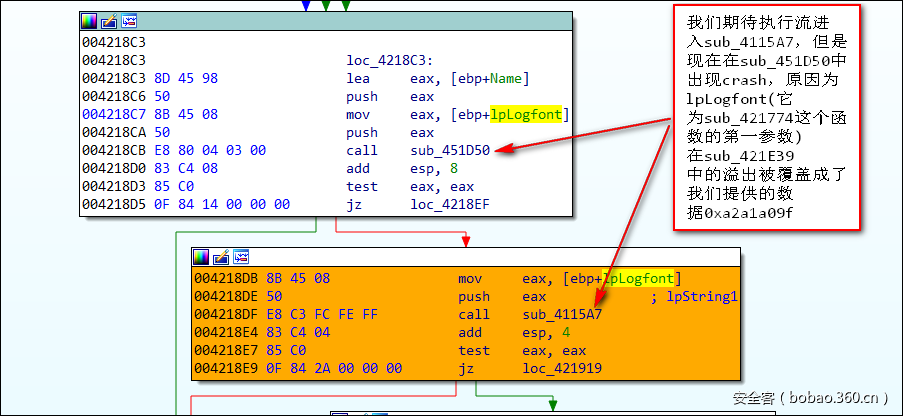Click the color palette icon in the loc_4218C3 block
903x416 pixels.
click(90, 20)
